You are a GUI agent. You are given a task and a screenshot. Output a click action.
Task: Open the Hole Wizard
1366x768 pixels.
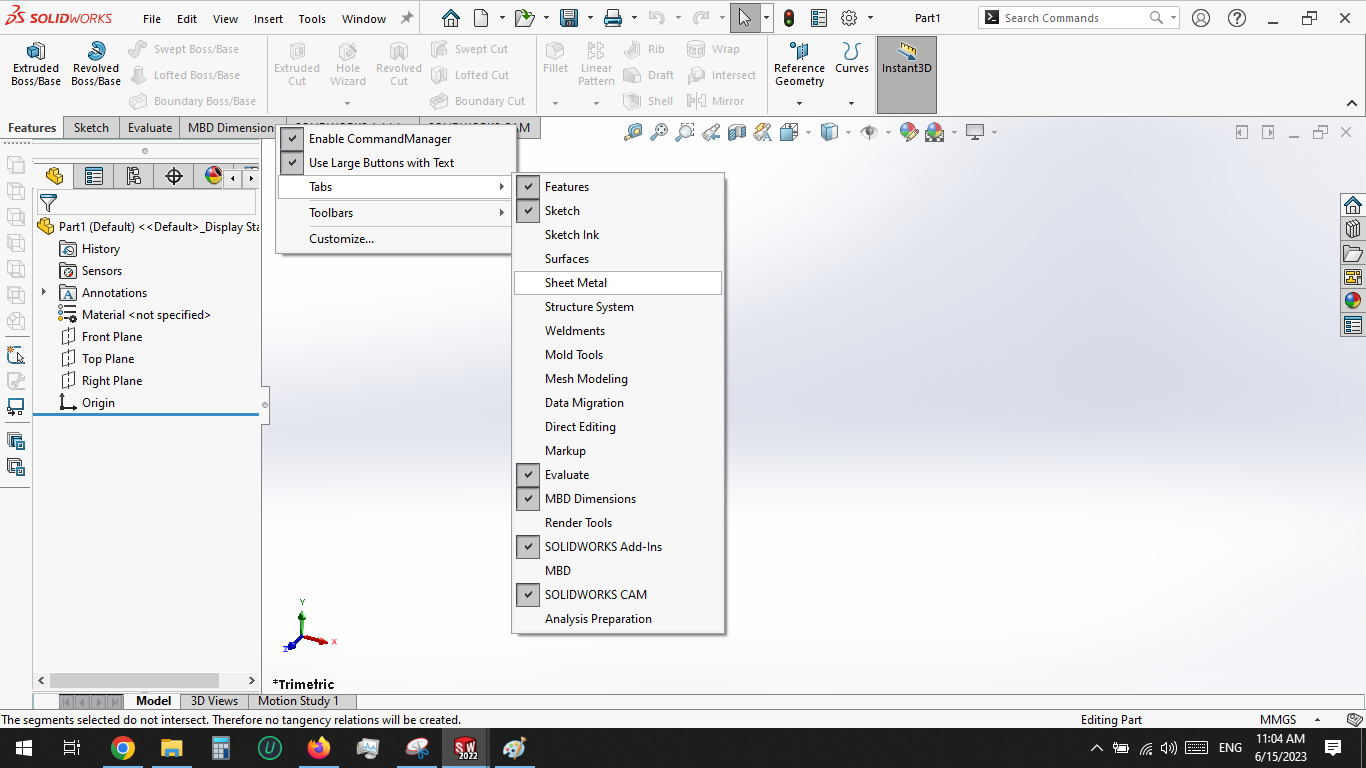coord(347,62)
